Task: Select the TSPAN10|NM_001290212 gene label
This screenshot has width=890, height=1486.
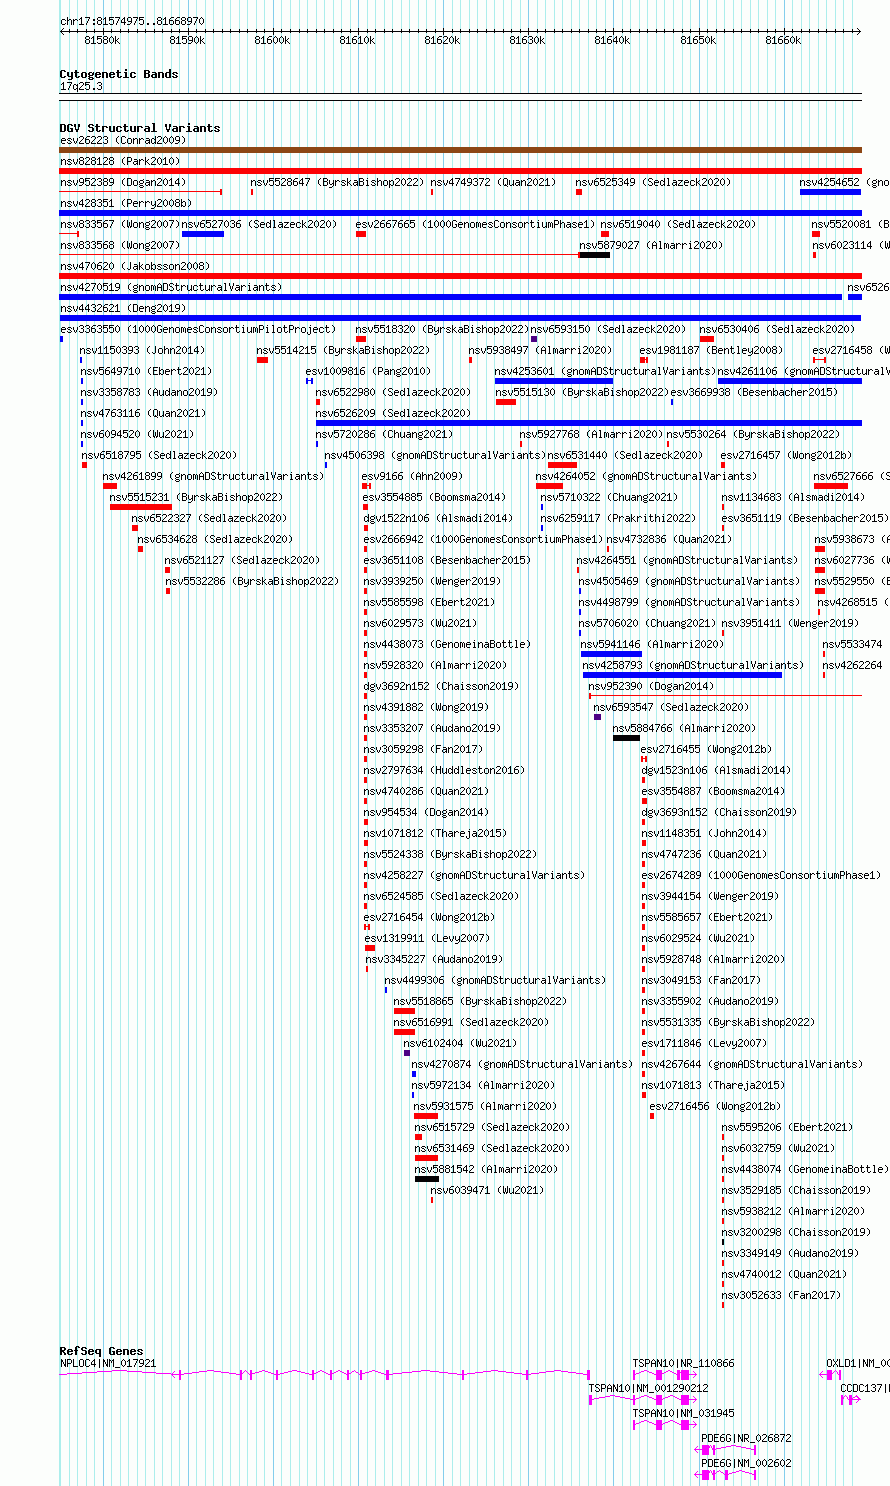Action: 648,1388
